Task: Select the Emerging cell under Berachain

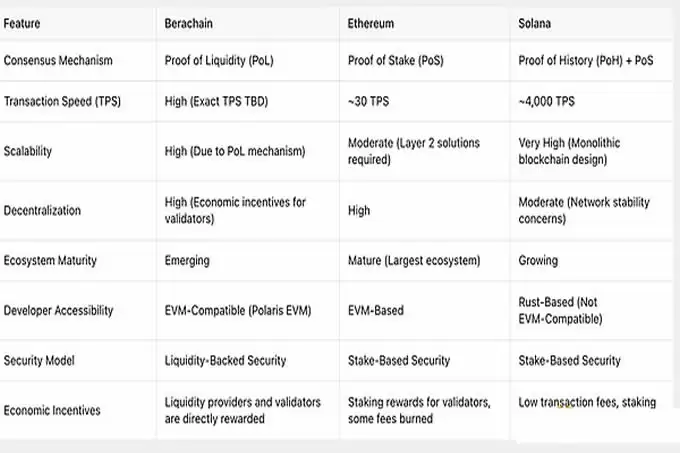Action: 187,261
